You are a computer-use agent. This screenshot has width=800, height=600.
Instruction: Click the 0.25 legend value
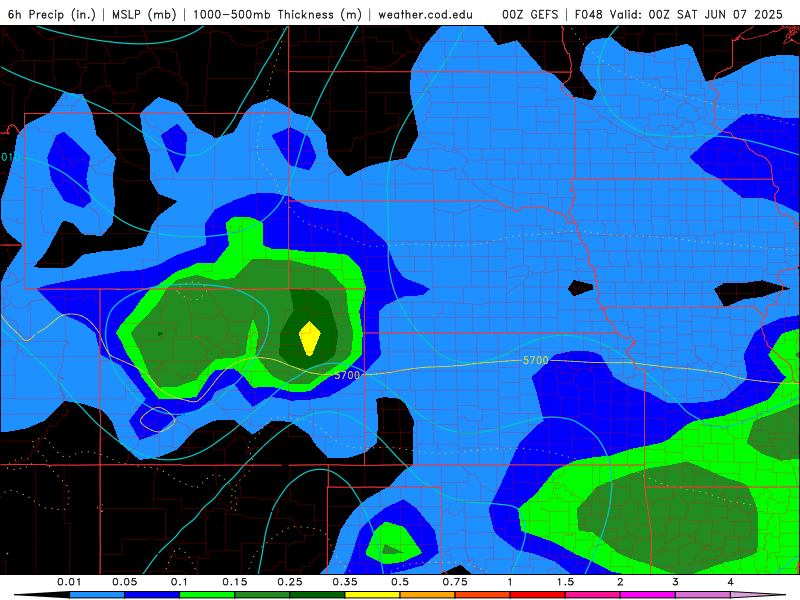pyautogui.click(x=290, y=582)
